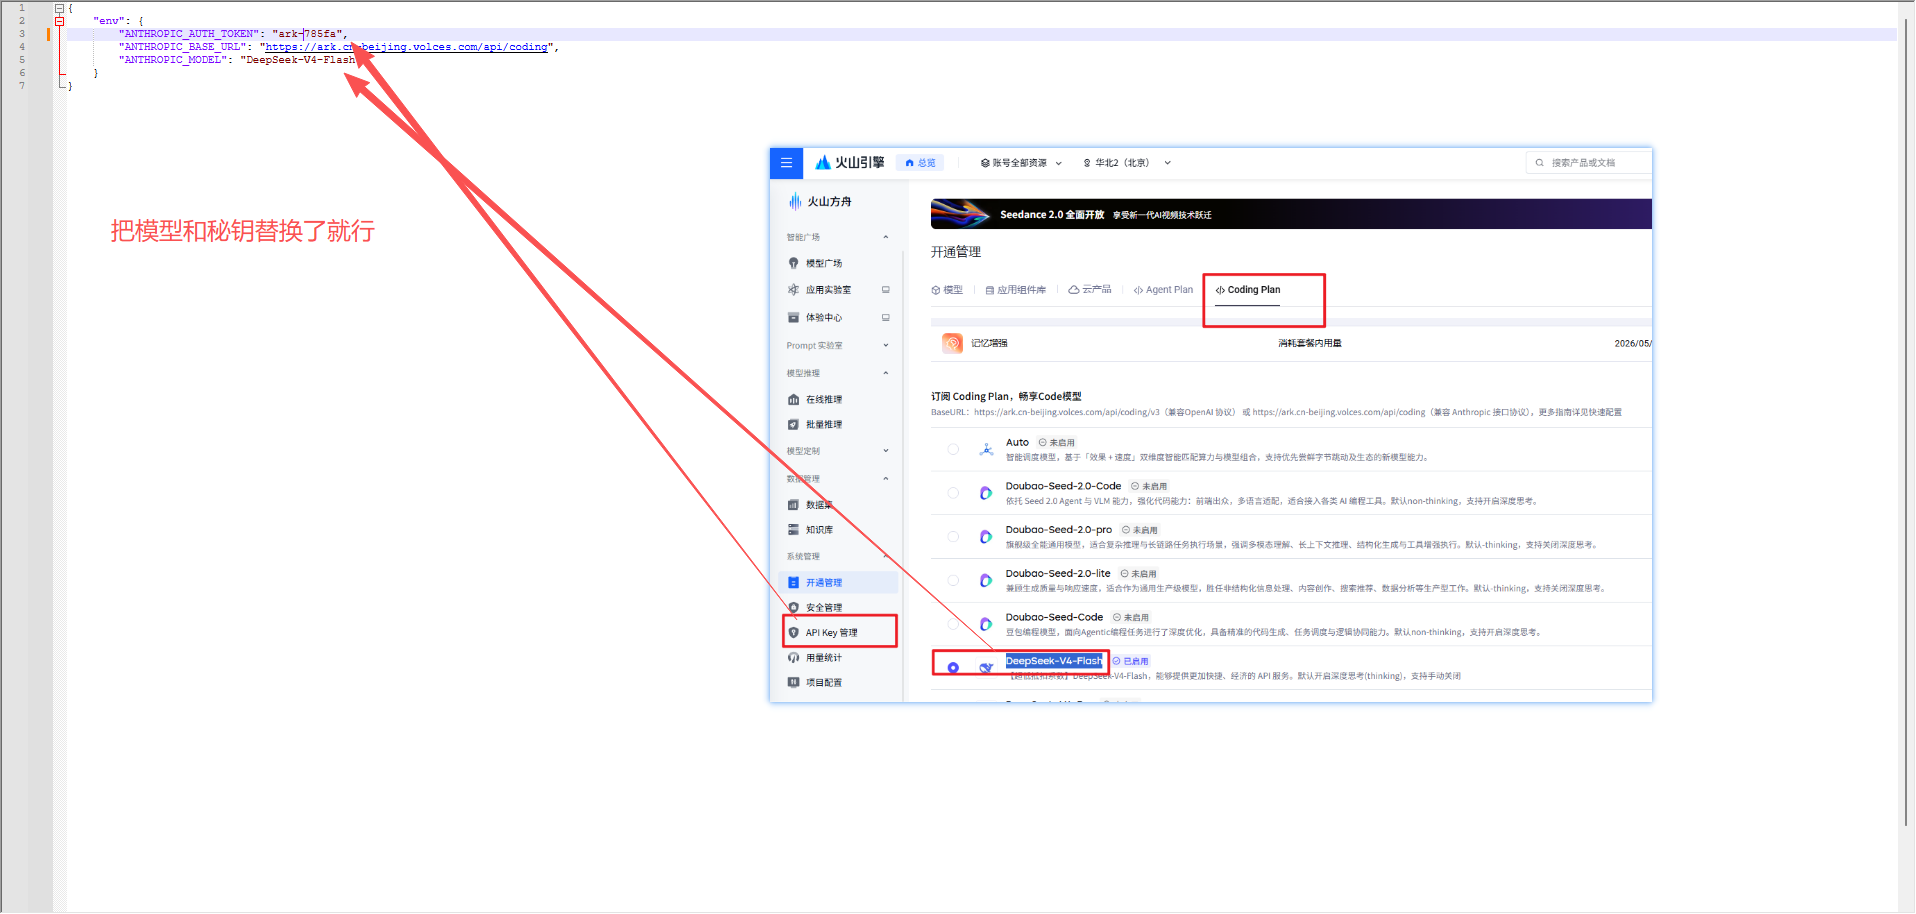Click the 搜索产品或文档 search field
Screen dimensions: 1916x914
1588,163
